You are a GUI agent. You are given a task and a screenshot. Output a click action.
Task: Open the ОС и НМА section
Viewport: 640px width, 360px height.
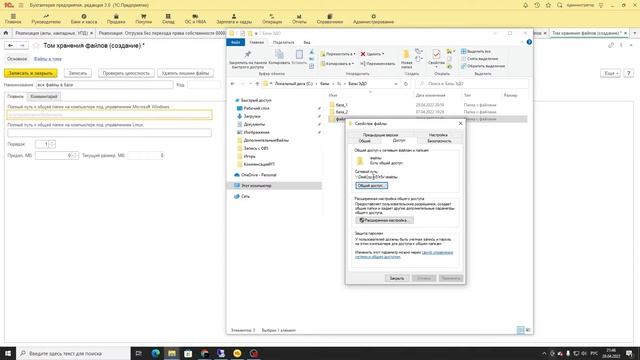click(195, 19)
